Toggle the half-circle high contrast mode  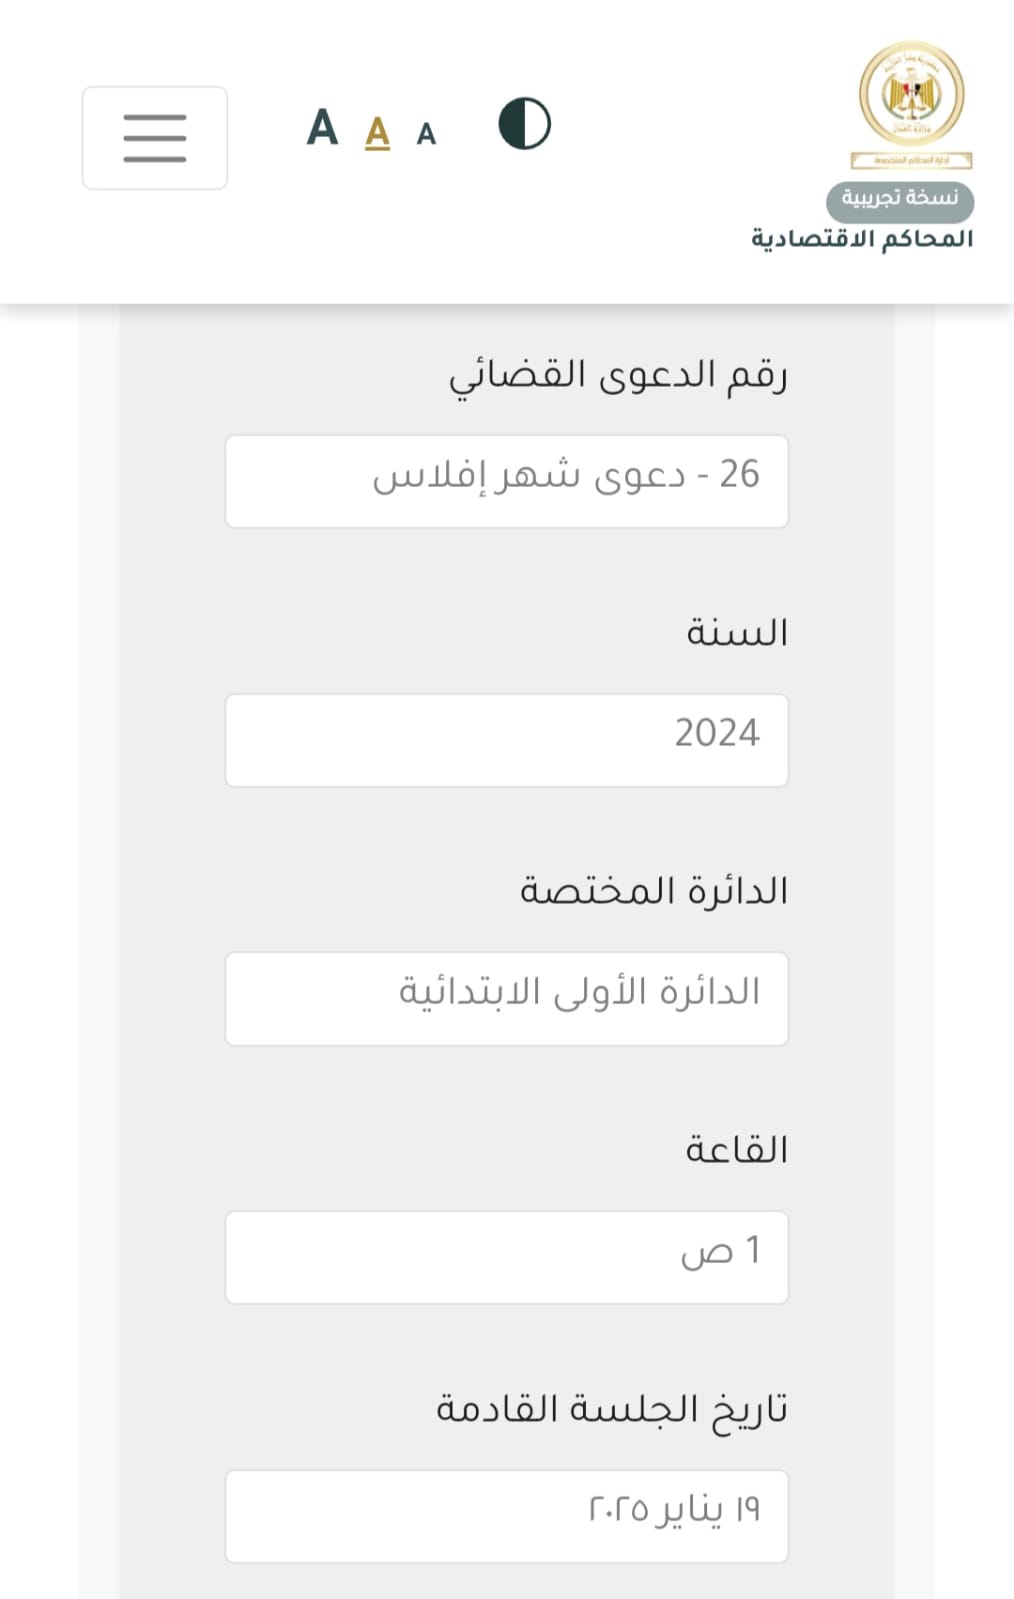coord(524,124)
